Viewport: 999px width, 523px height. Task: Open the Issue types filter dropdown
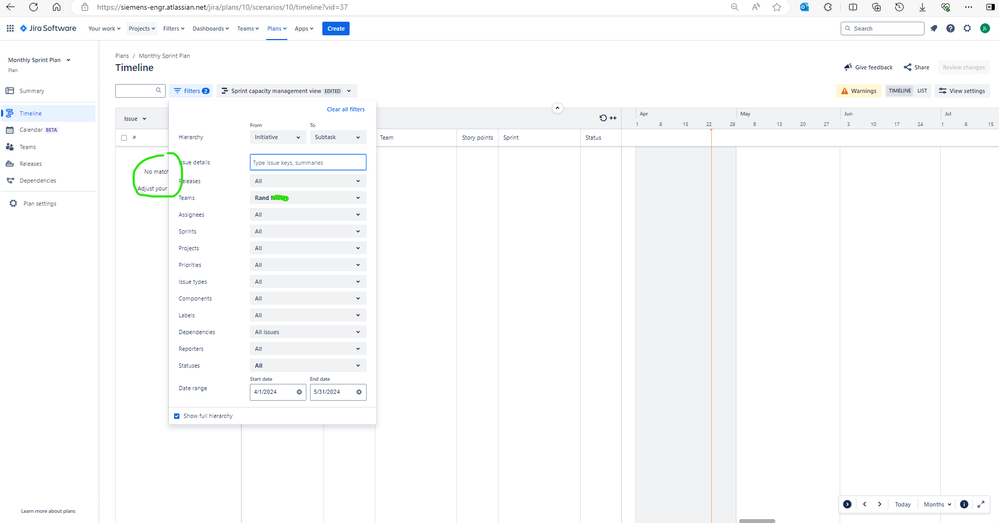308,282
